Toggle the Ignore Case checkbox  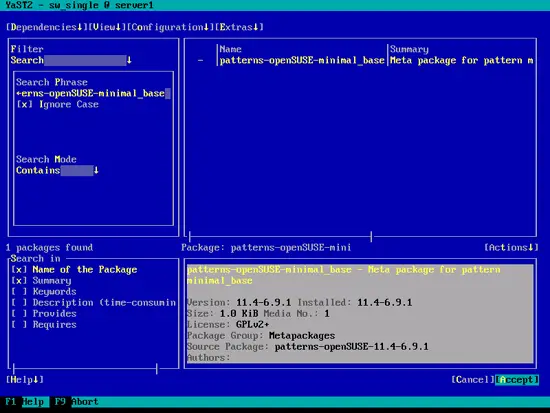click(58, 105)
